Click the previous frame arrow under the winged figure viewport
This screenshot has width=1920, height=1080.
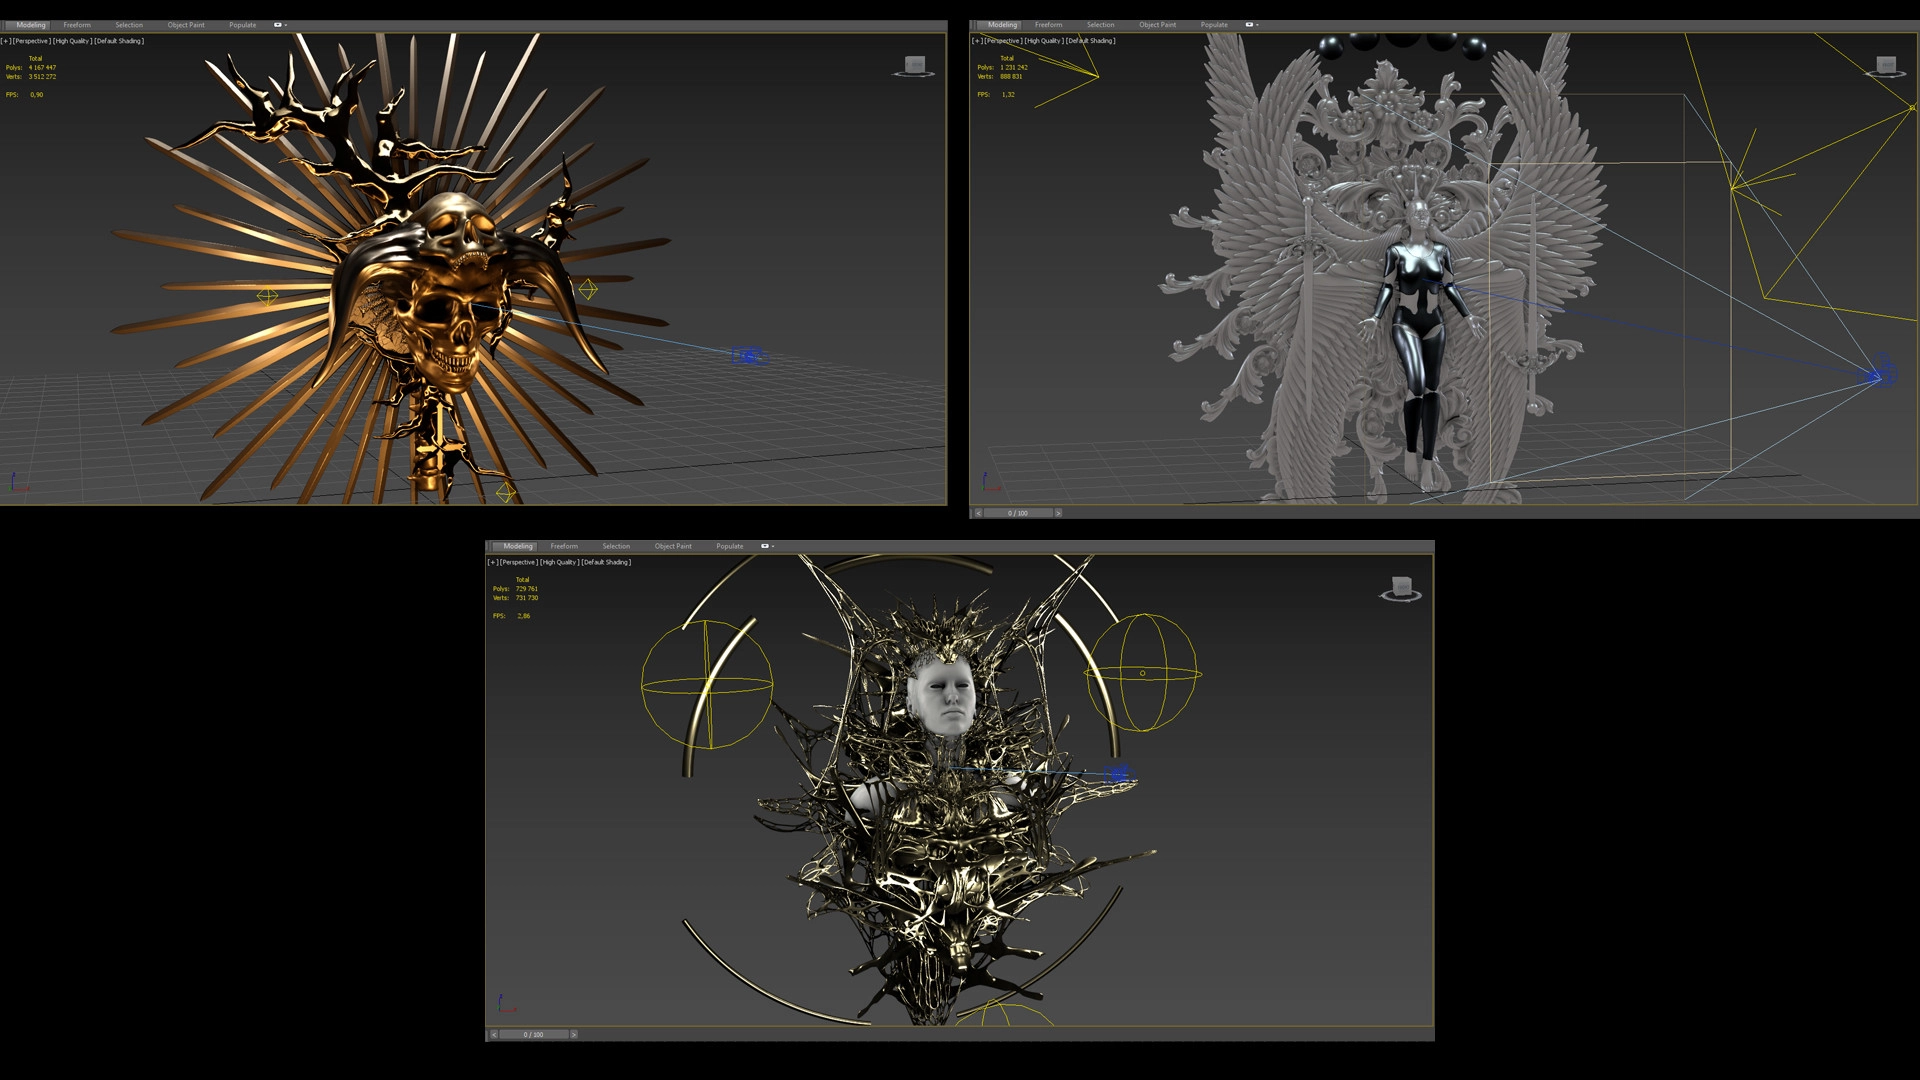click(x=978, y=513)
